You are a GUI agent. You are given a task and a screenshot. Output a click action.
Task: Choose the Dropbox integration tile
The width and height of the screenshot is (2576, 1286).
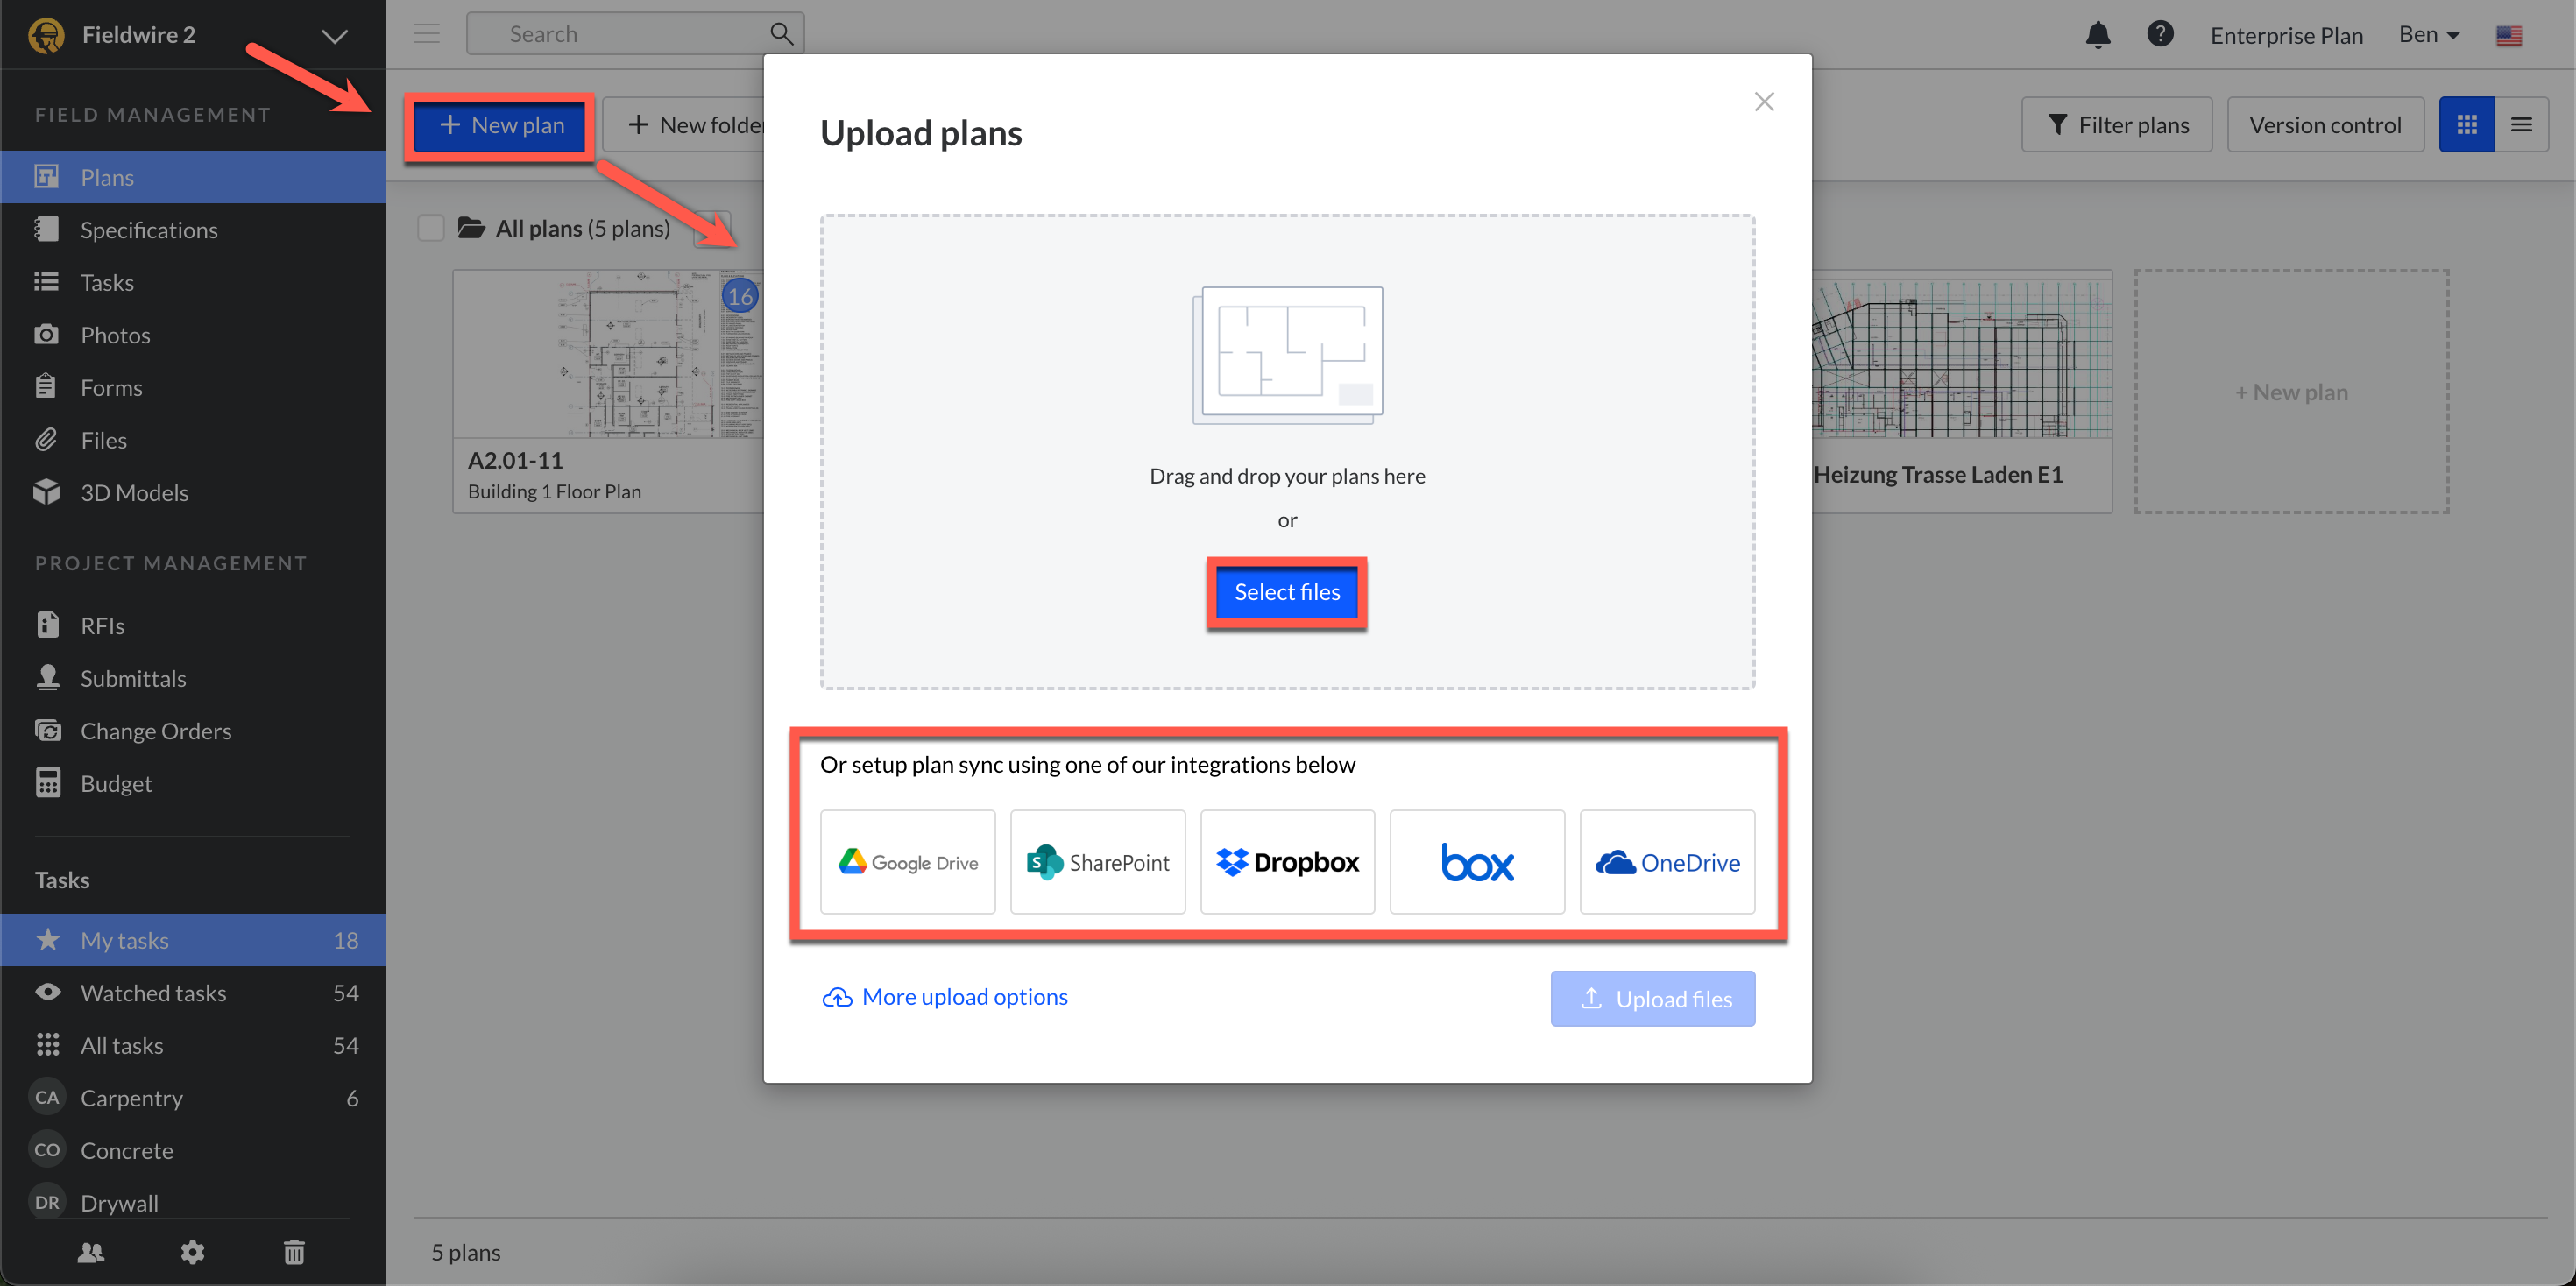(x=1286, y=861)
